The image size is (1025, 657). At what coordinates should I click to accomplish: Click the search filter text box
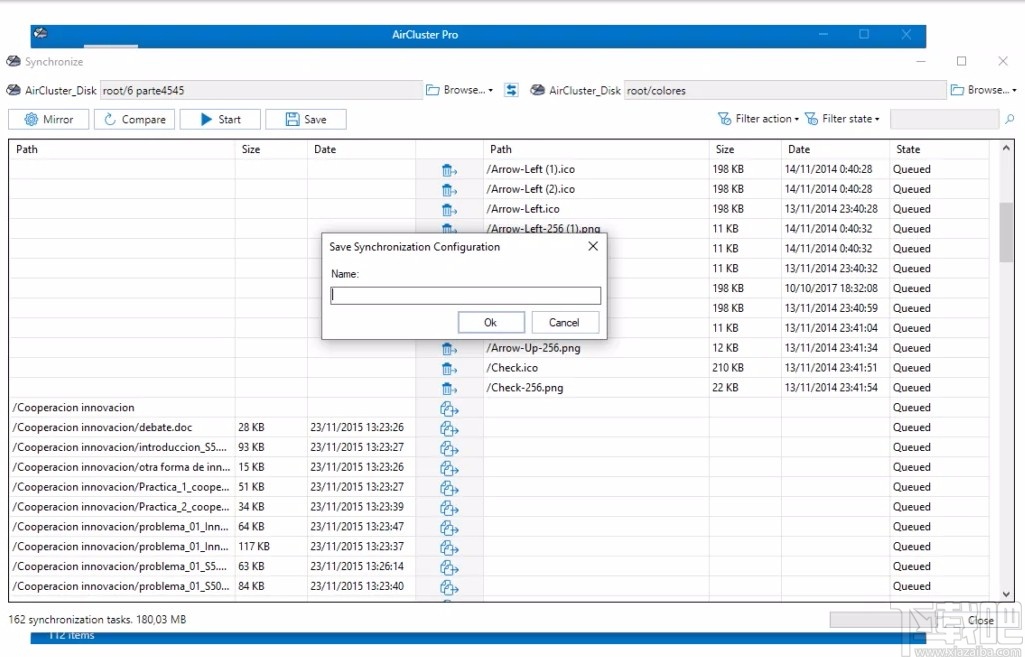click(944, 119)
